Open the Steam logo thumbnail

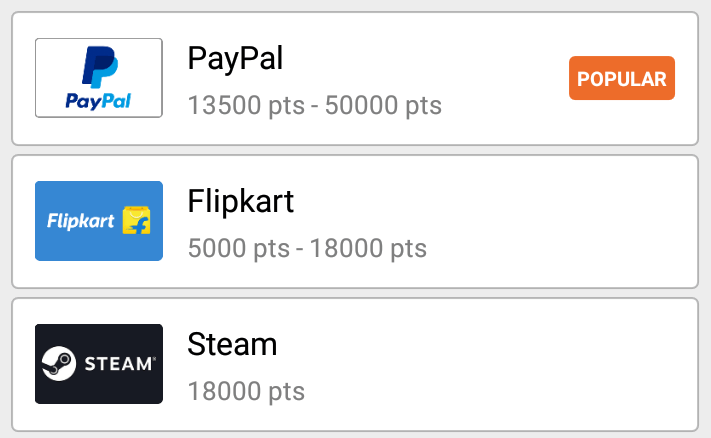99,364
